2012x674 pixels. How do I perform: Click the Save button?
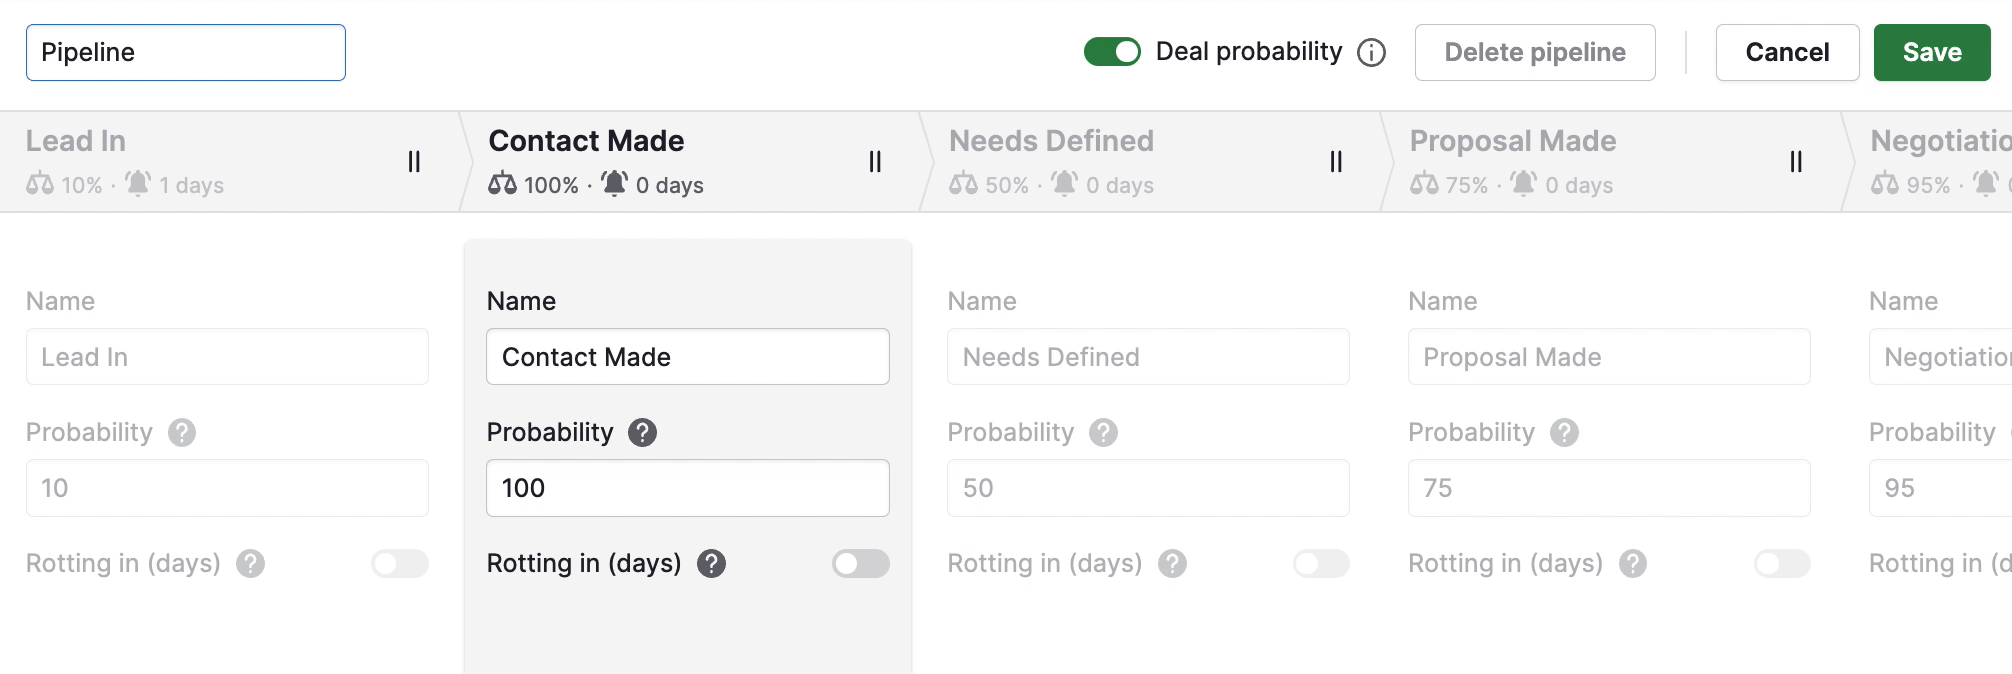(x=1930, y=52)
